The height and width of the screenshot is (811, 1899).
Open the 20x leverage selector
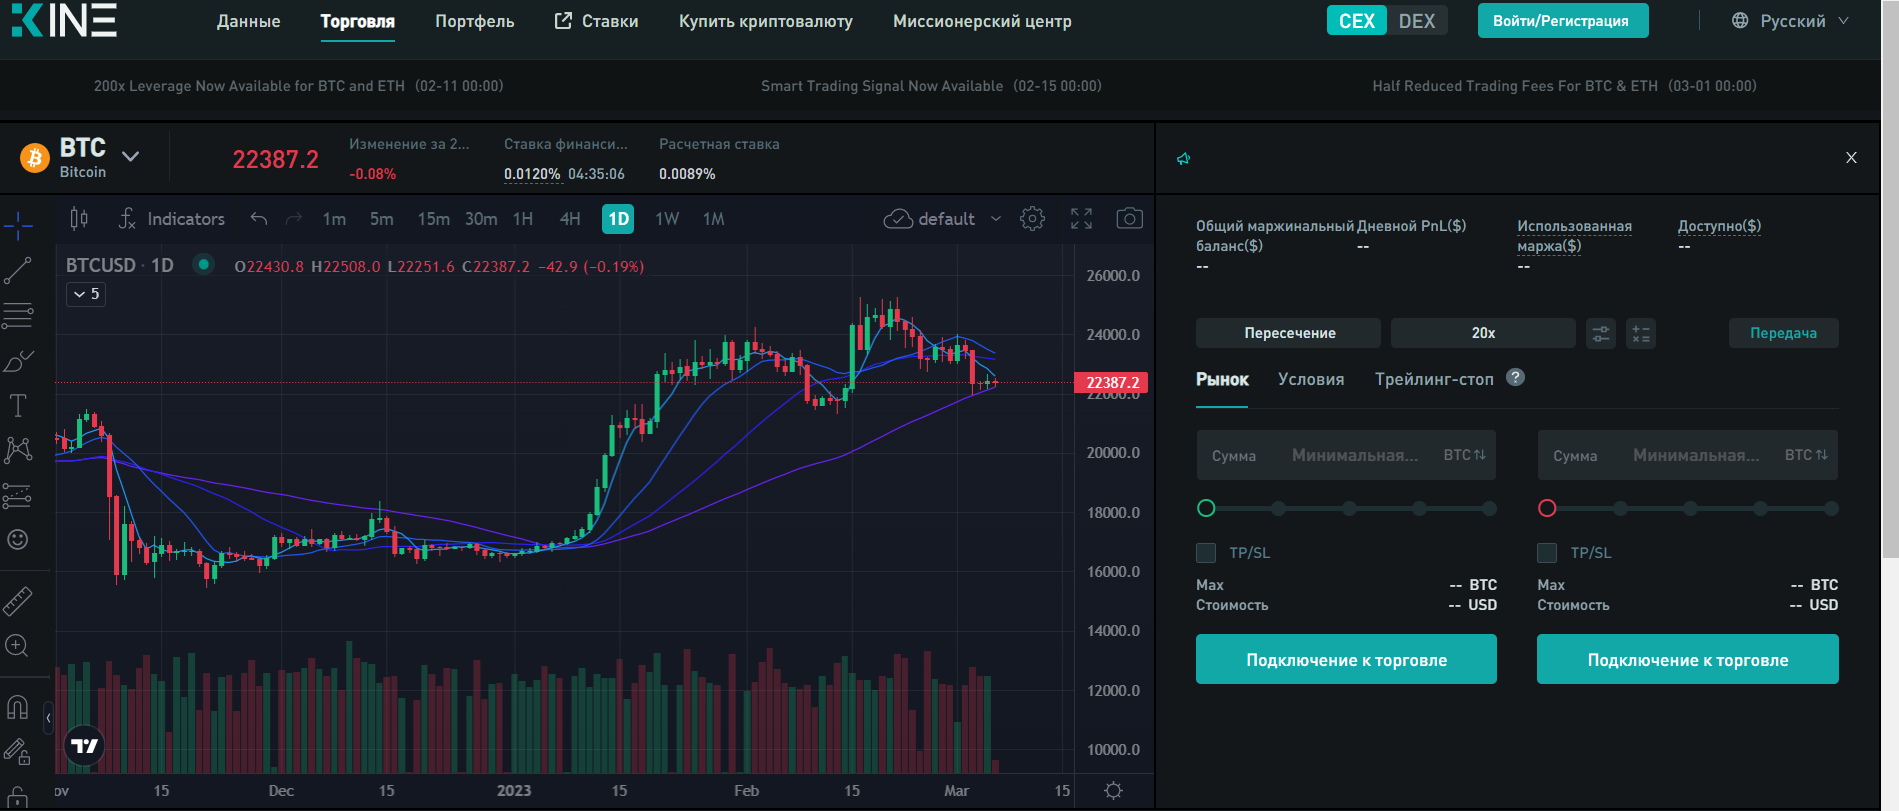click(1483, 333)
